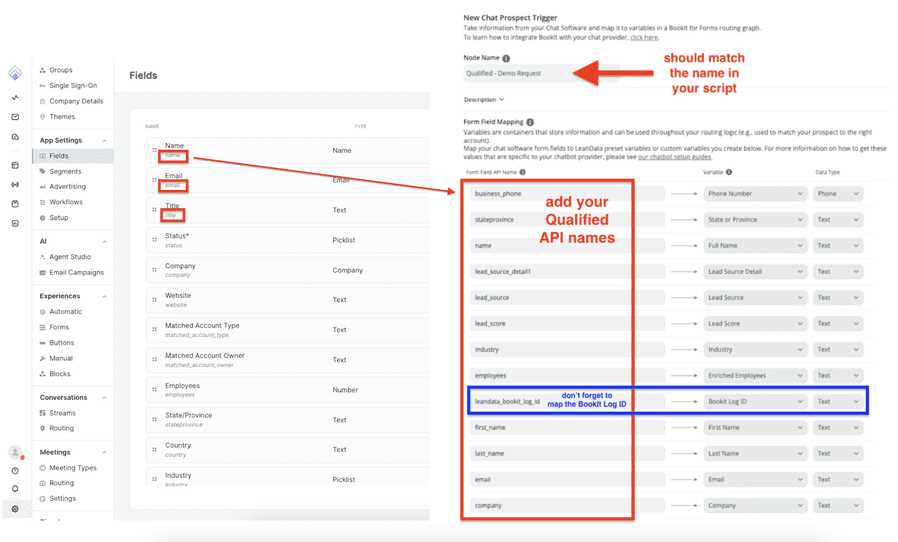Click the lead_source_detail1 API name field

coord(567,272)
